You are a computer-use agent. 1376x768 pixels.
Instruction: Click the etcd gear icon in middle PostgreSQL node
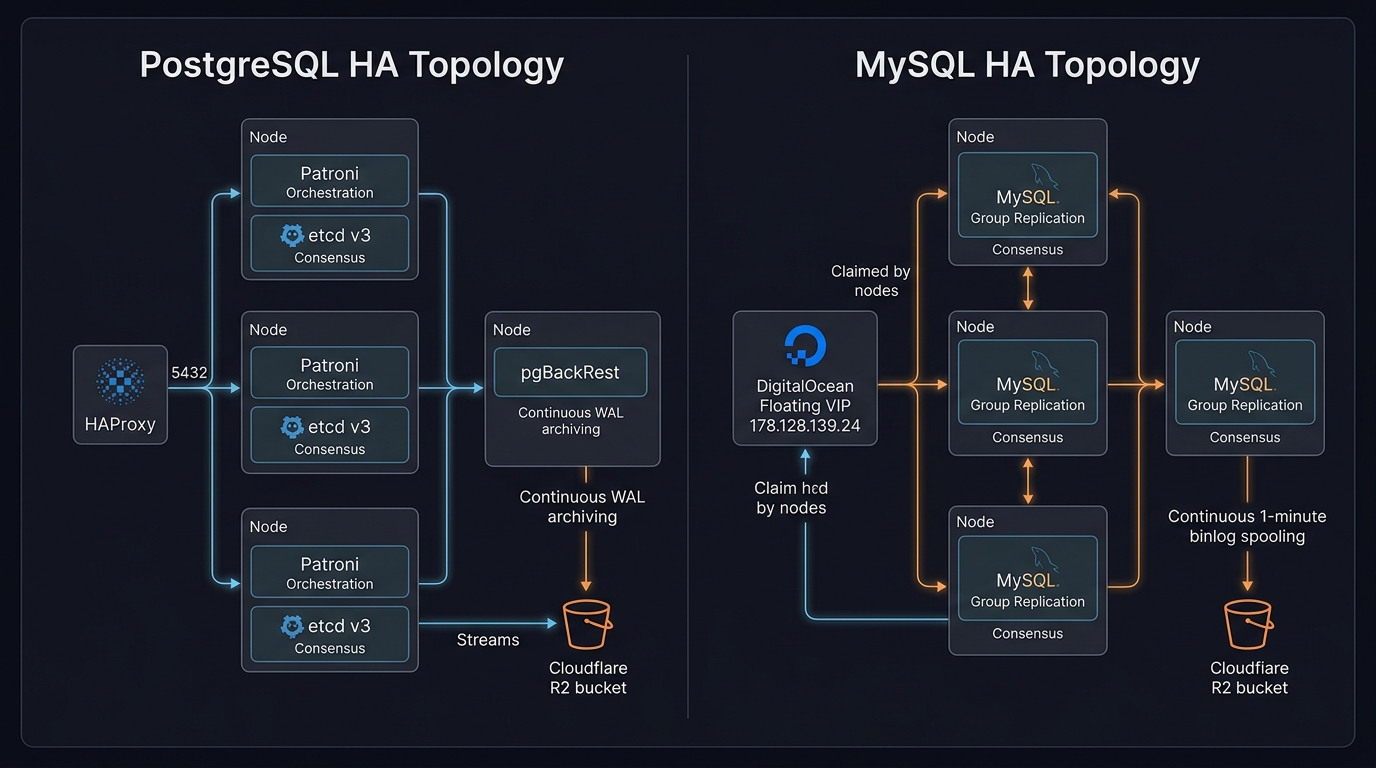click(x=292, y=427)
